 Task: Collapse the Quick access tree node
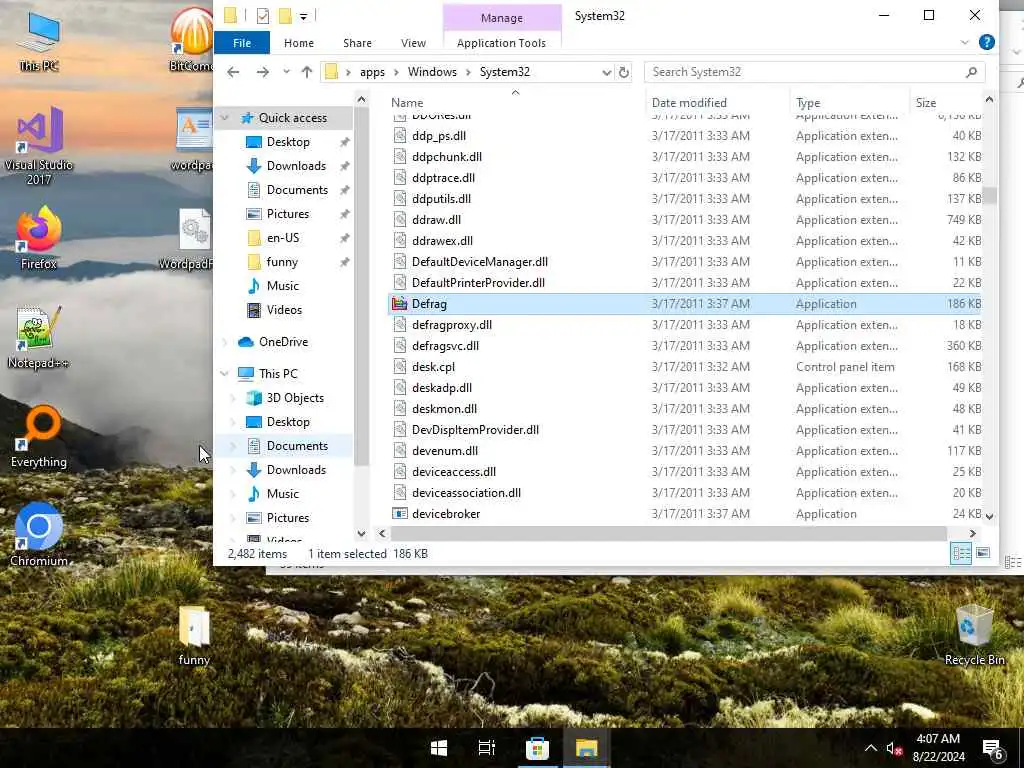[225, 118]
